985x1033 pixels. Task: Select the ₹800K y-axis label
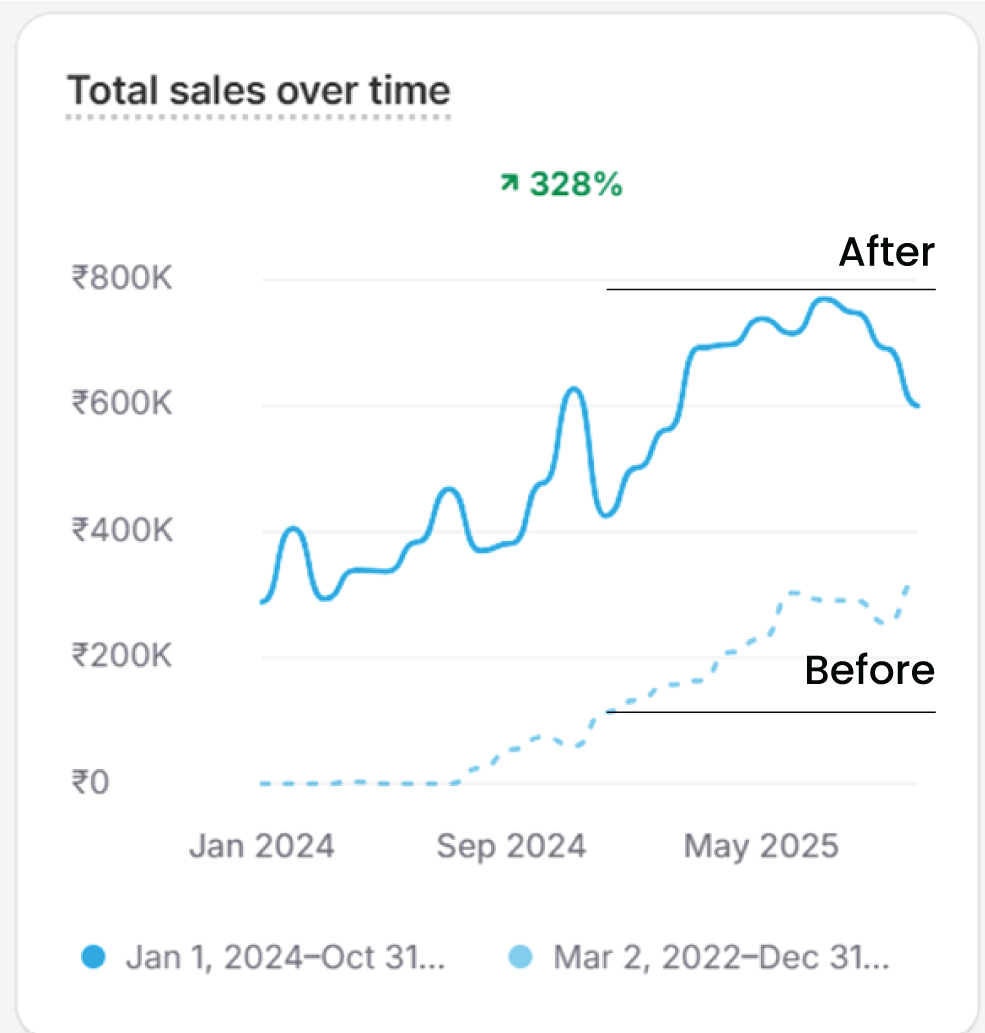[121, 278]
